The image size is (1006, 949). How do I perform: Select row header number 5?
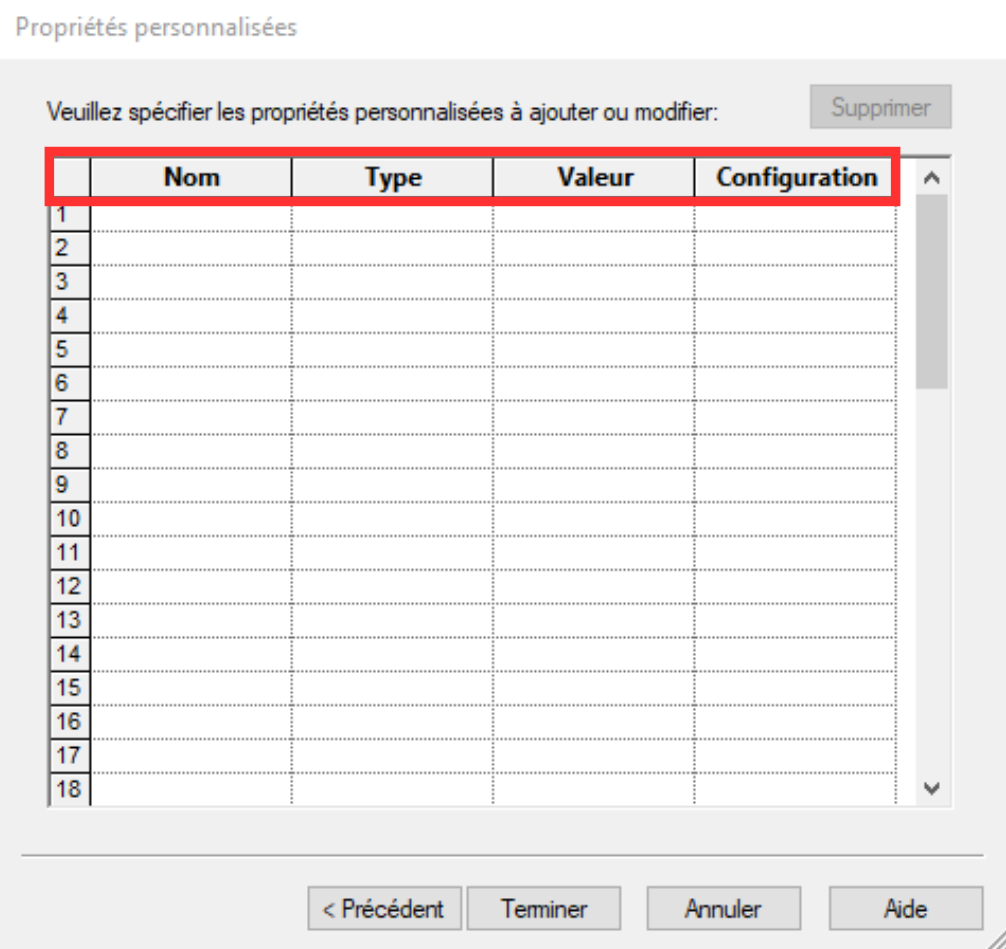(69, 350)
